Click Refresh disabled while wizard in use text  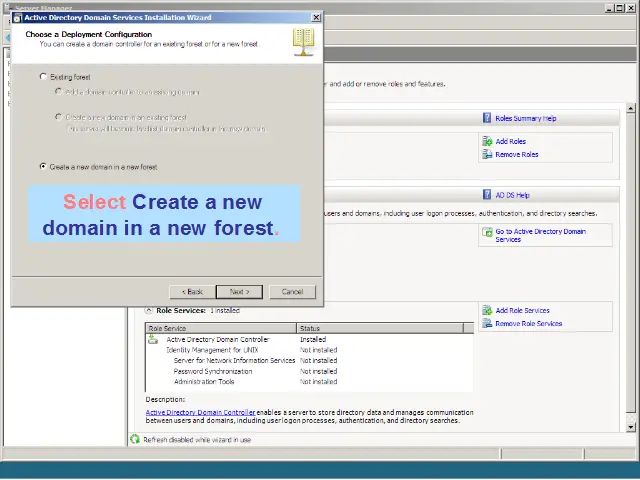[197, 440]
